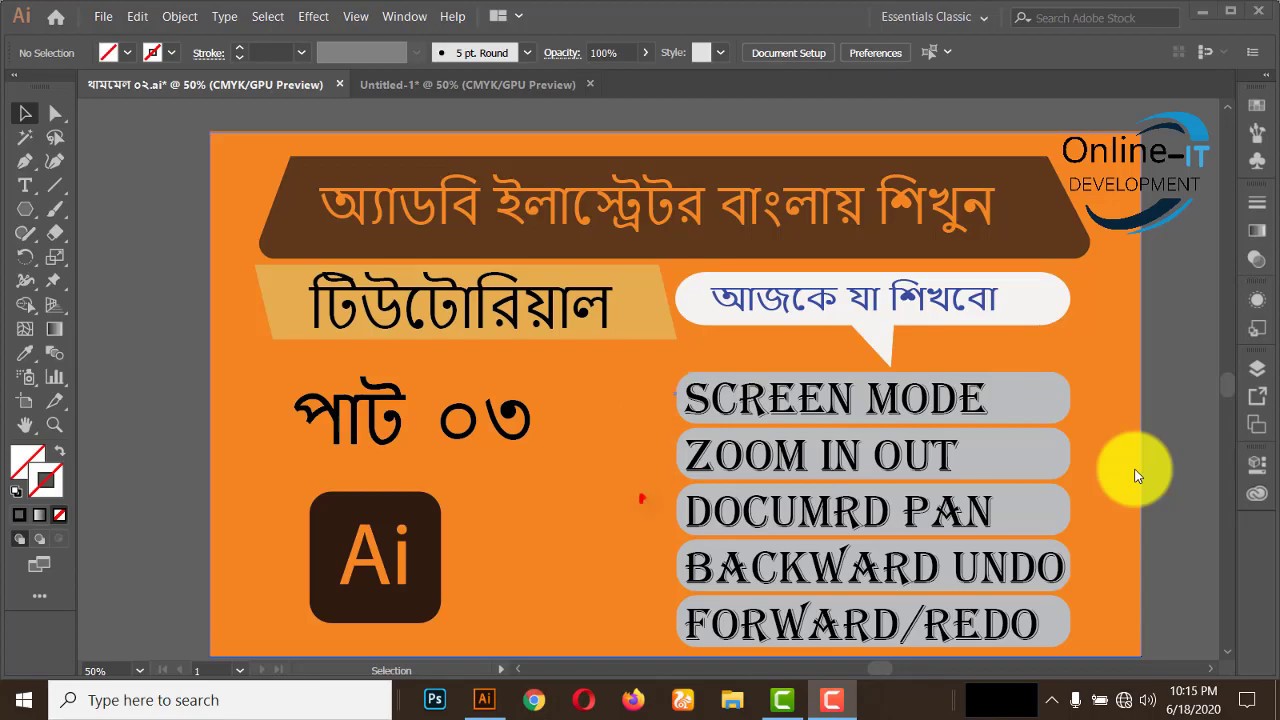Open the Brushes panel icon
The height and width of the screenshot is (720, 1280).
(x=1257, y=132)
